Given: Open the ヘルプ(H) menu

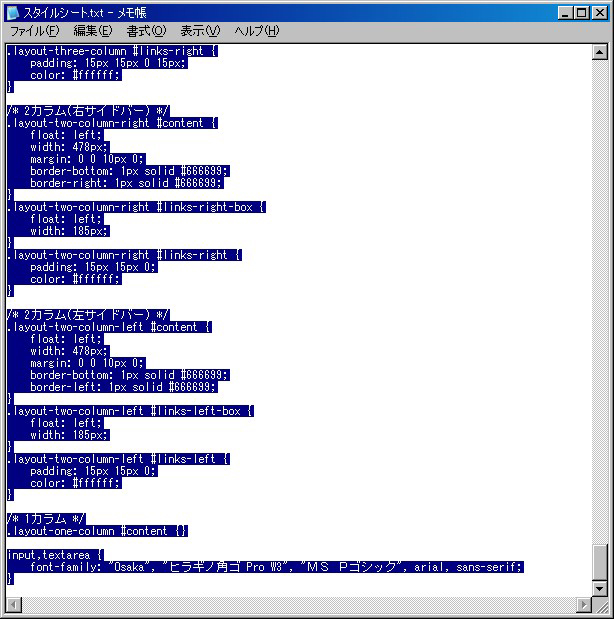Looking at the screenshot, I should tap(257, 31).
